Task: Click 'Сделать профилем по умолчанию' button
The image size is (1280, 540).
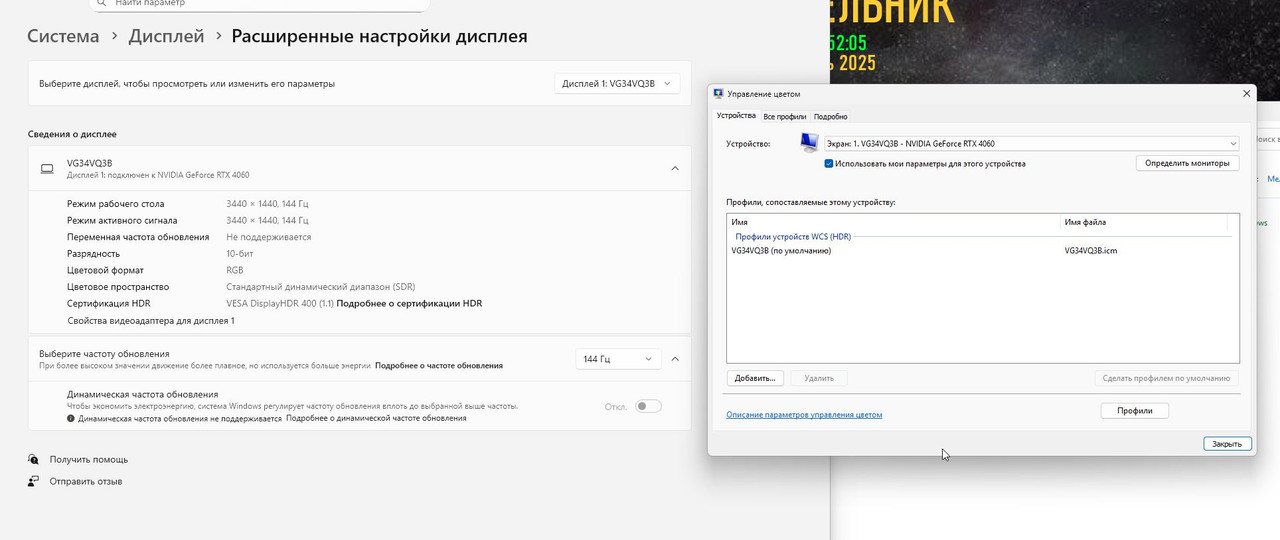Action: point(1166,378)
